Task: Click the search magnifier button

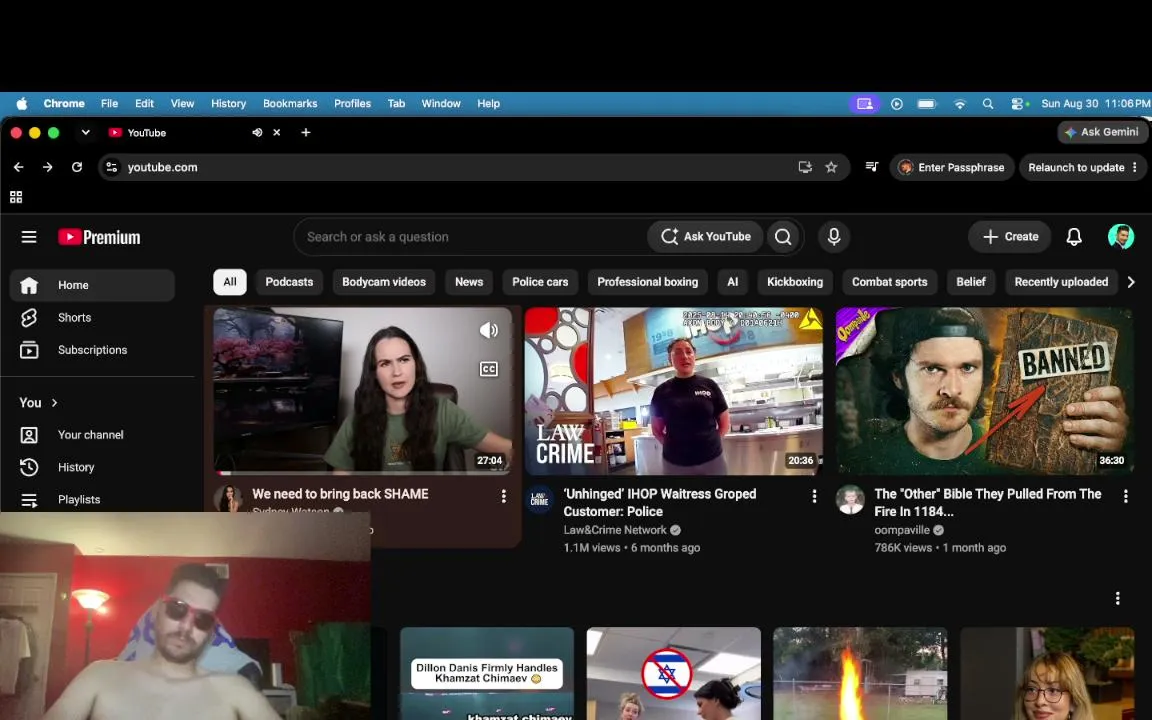Action: click(783, 237)
